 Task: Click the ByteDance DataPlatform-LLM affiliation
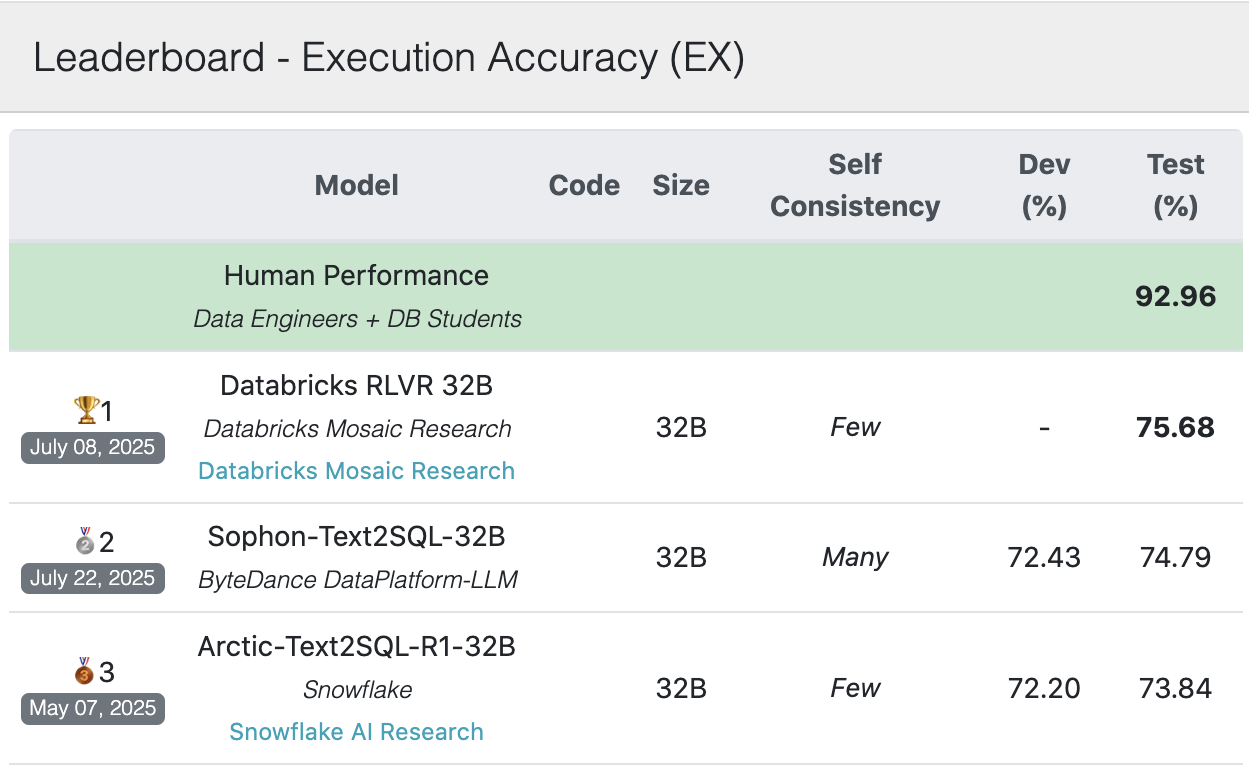click(357, 579)
